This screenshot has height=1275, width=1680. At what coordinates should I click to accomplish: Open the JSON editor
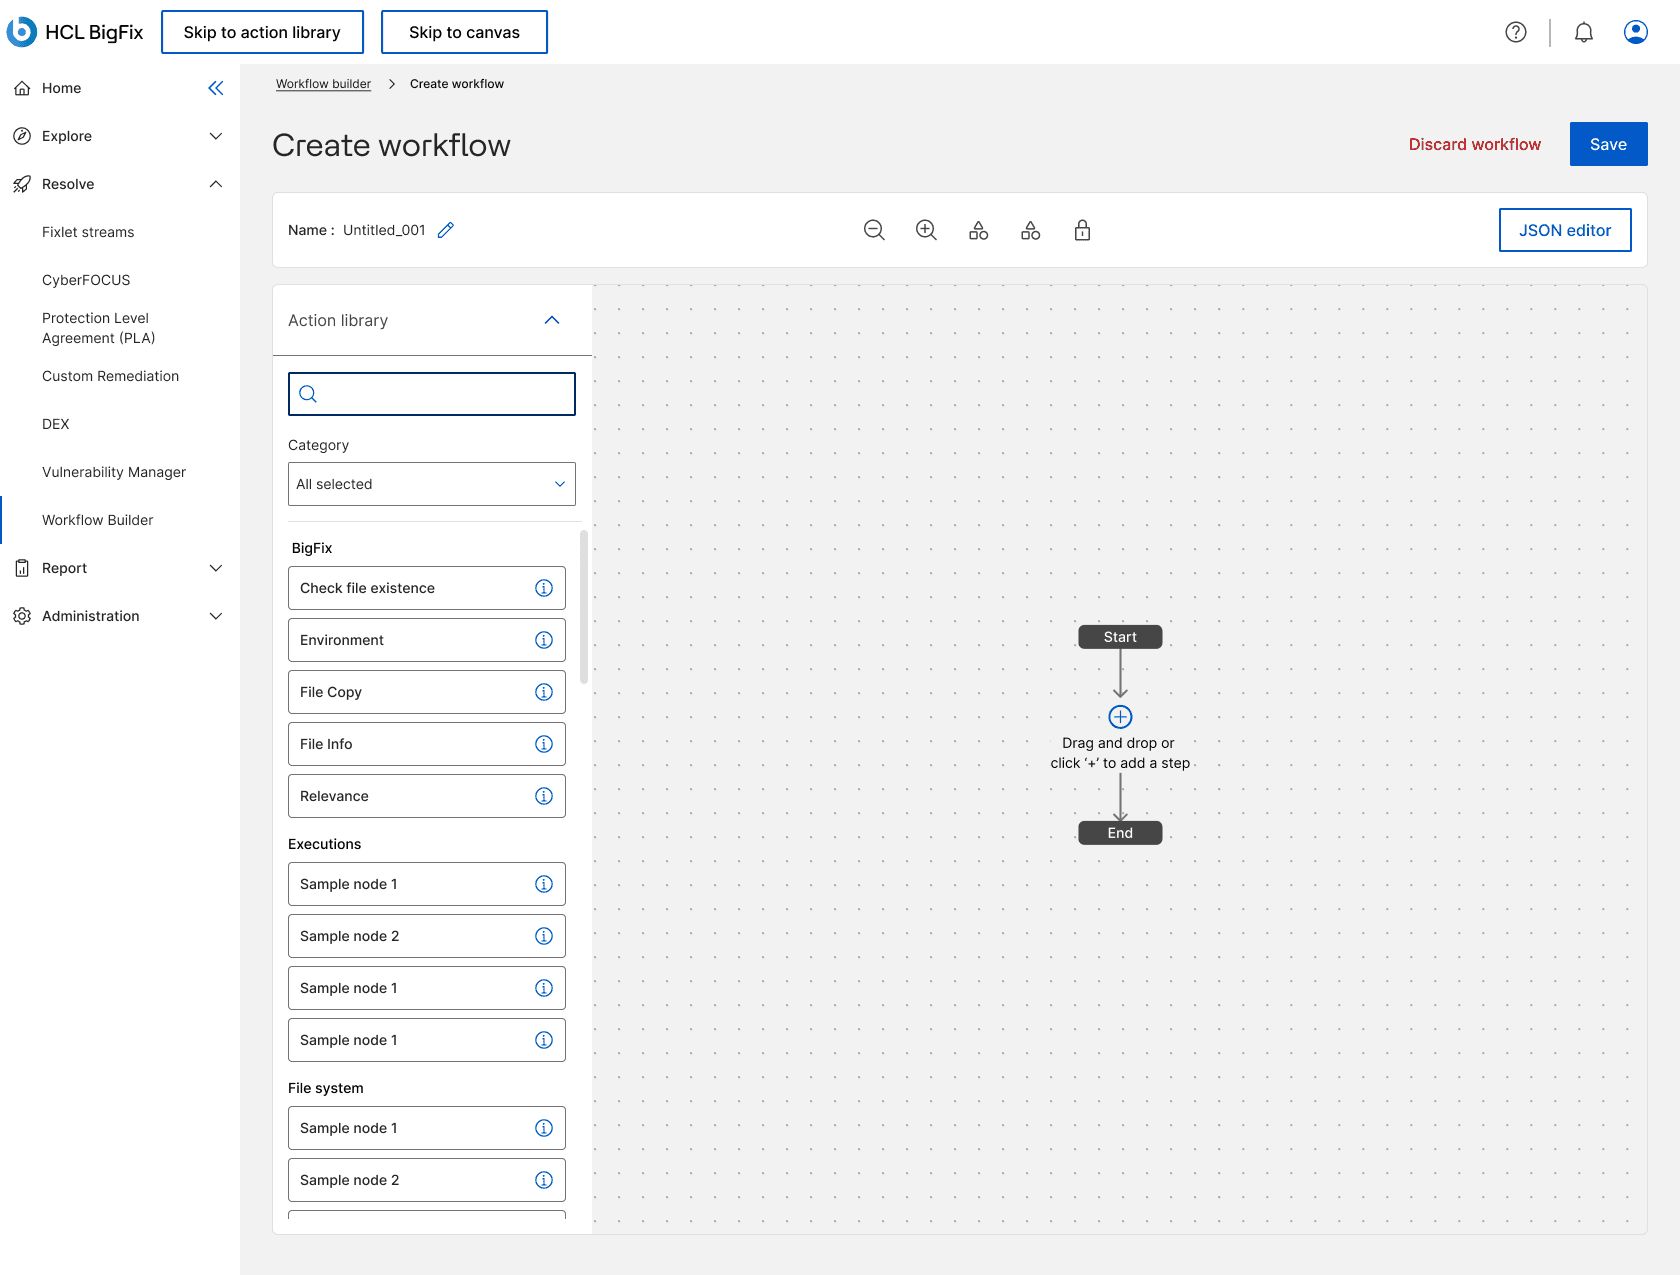coord(1565,230)
